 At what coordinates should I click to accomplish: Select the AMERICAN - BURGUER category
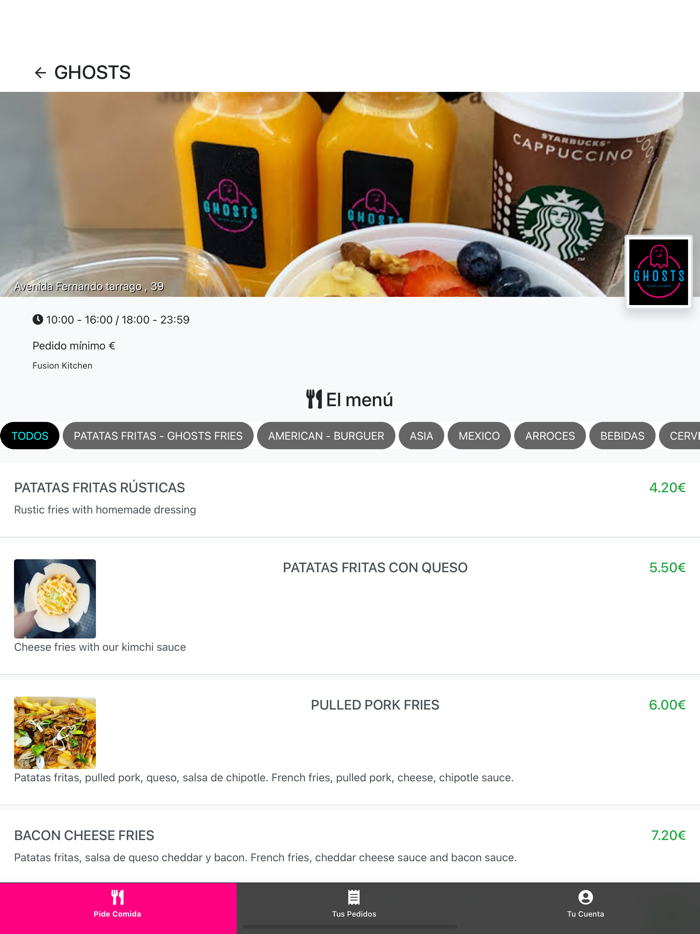pos(326,435)
